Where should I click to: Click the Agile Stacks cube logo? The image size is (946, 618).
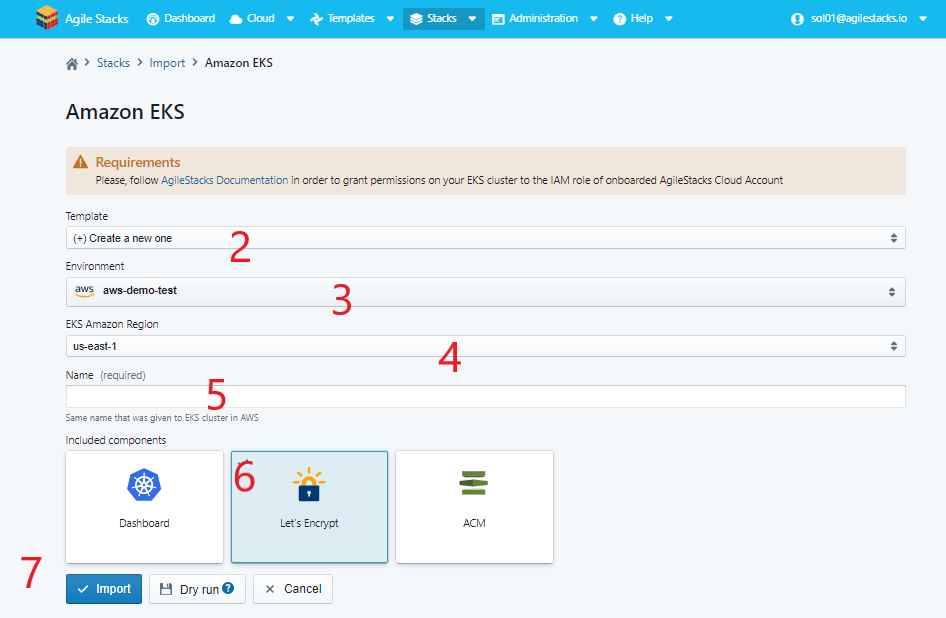[x=47, y=18]
